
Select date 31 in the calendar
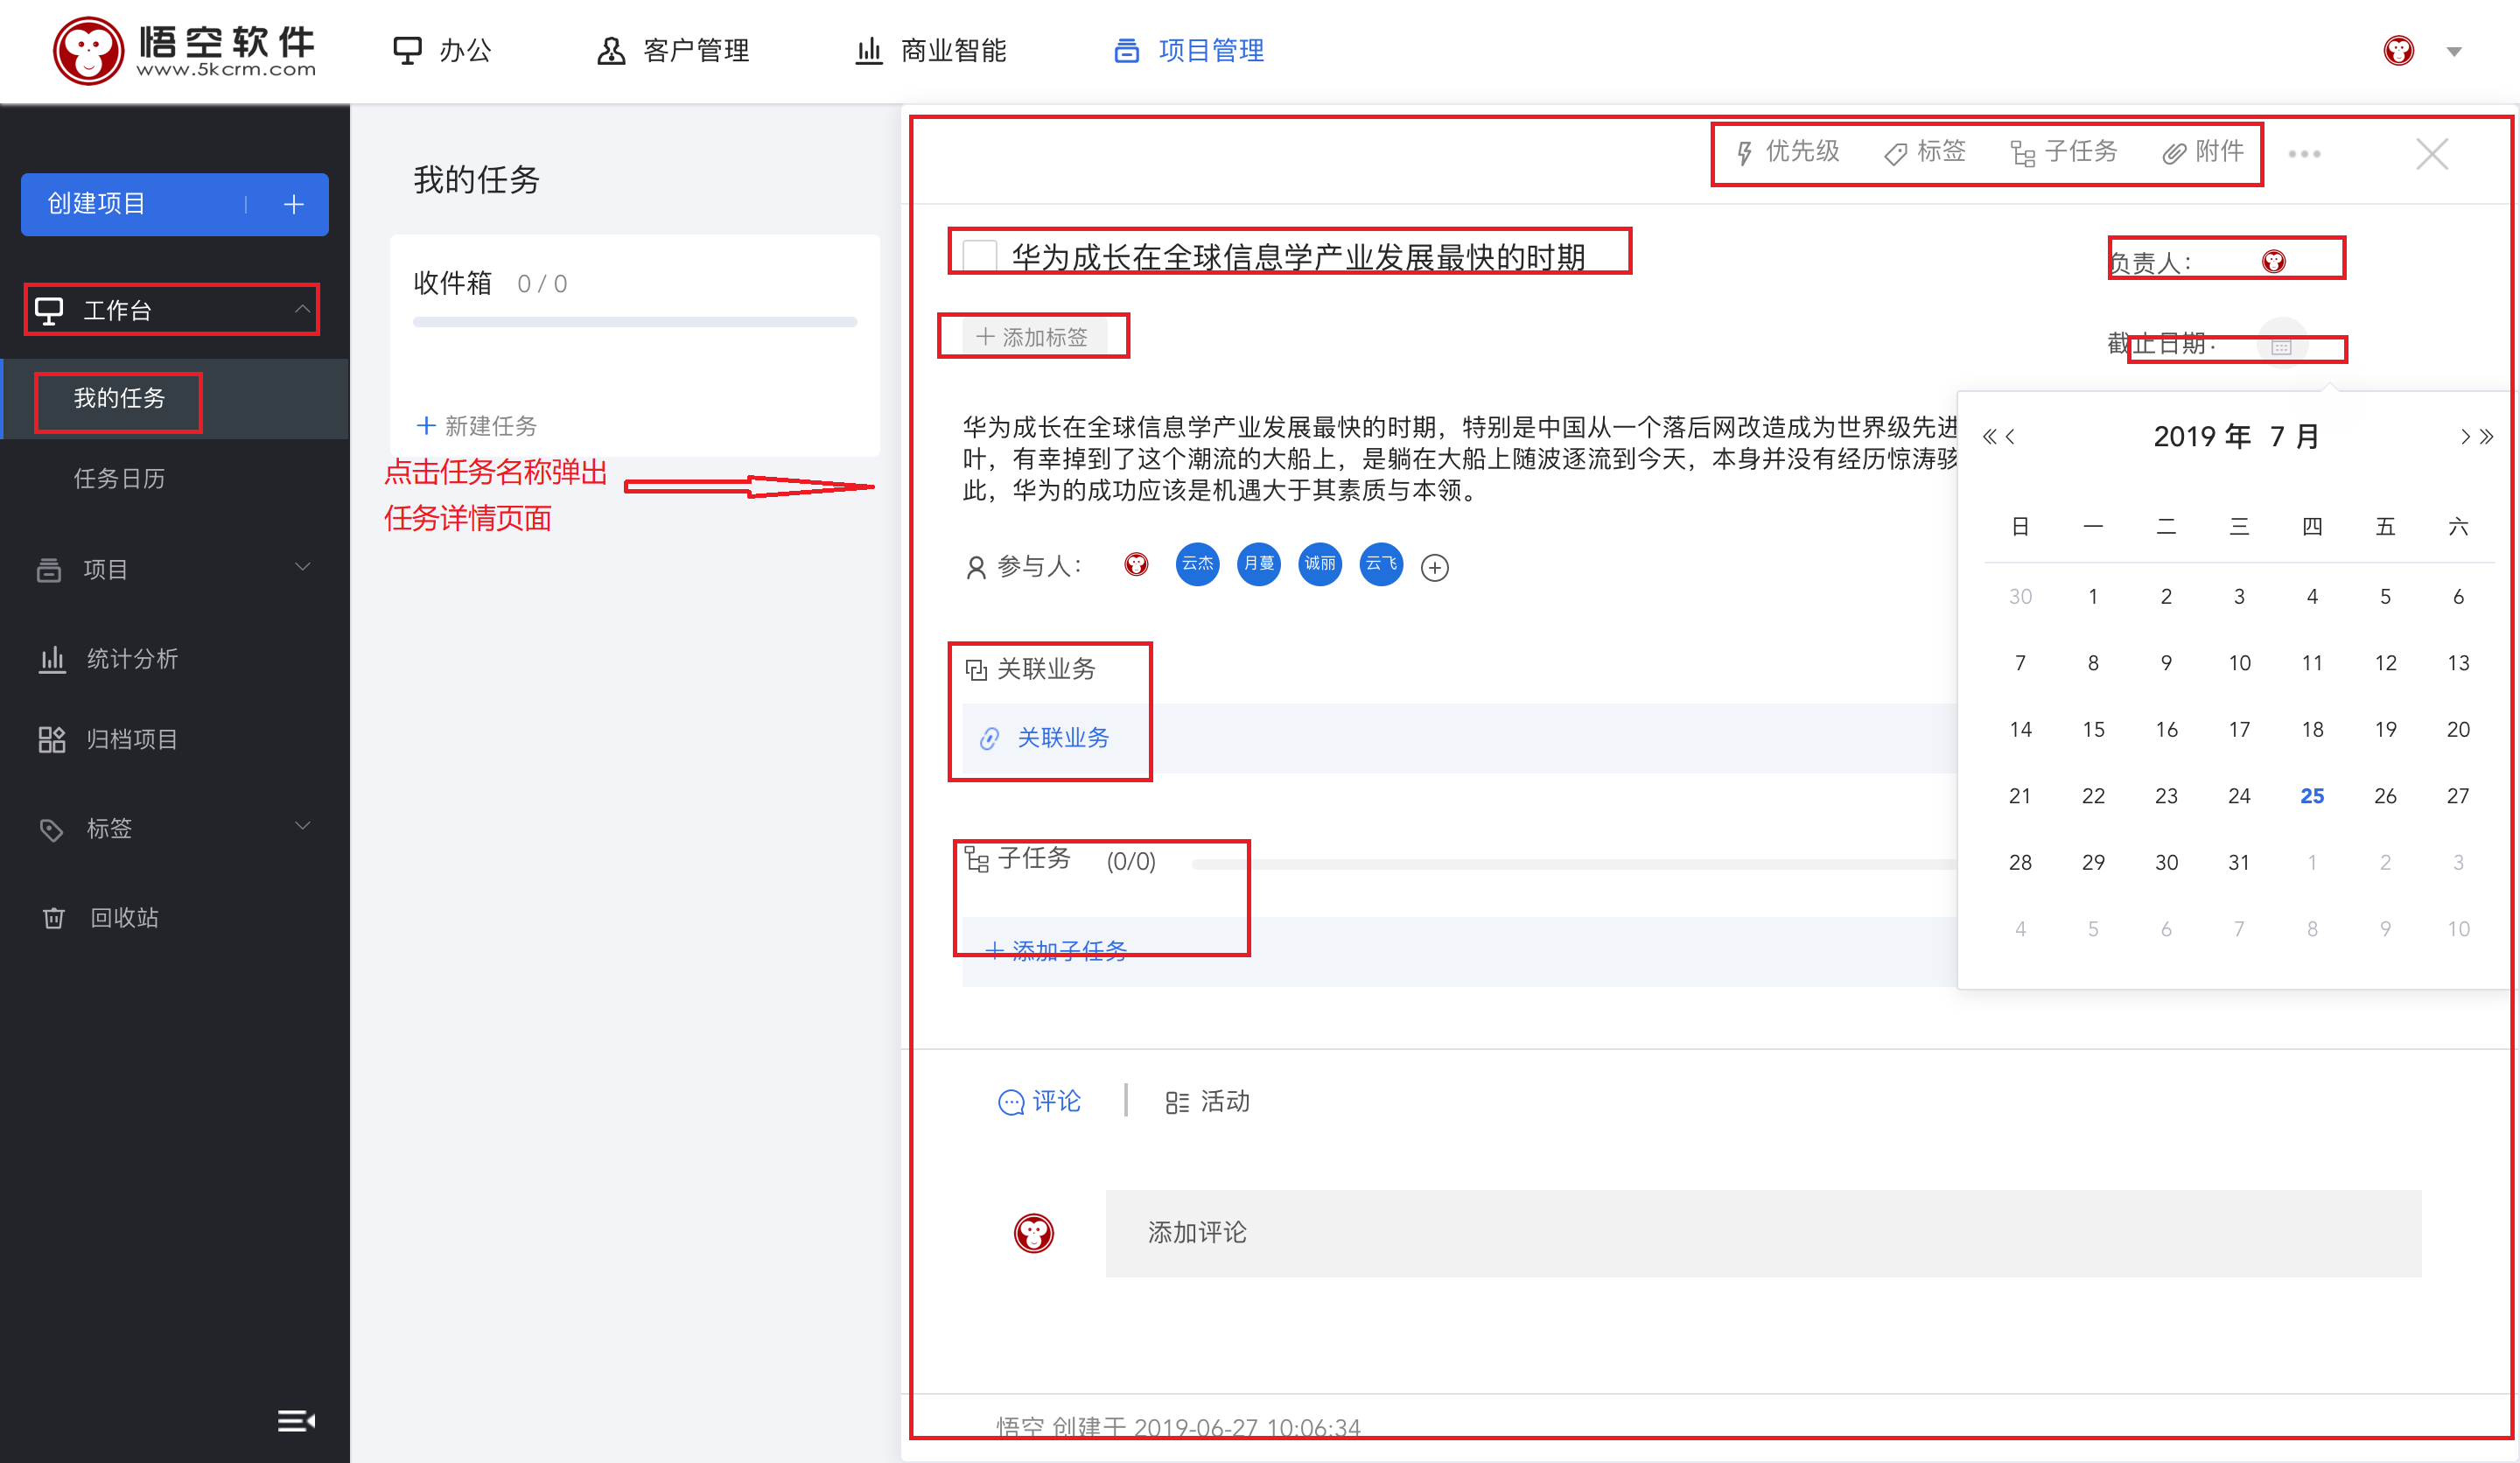point(2239,862)
